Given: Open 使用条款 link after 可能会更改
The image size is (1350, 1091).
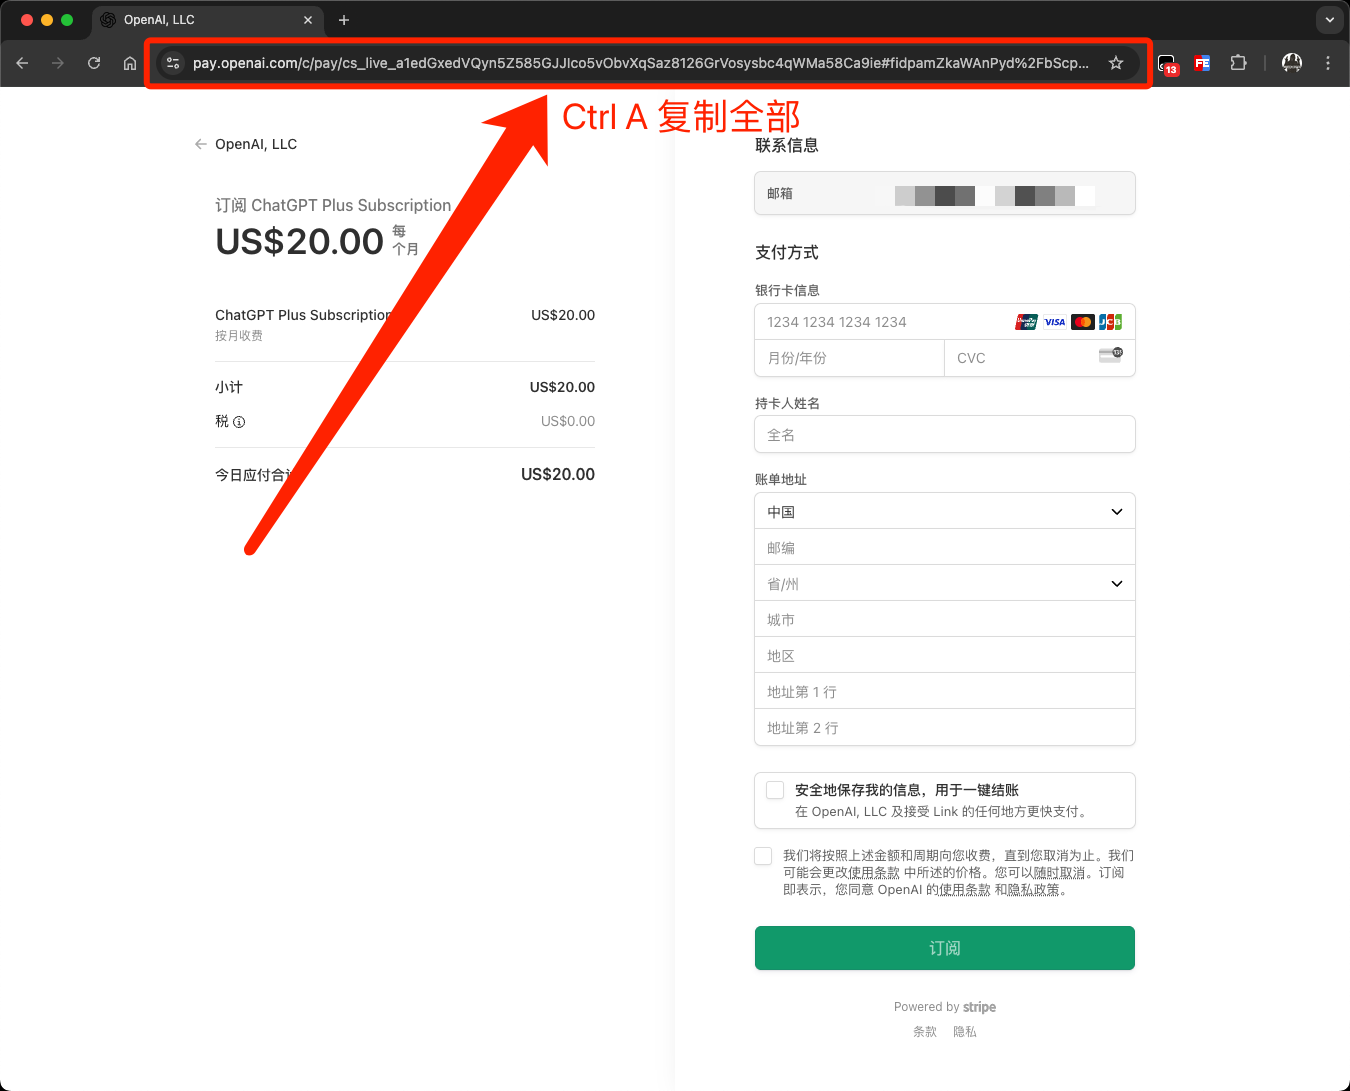Looking at the screenshot, I should 874,873.
